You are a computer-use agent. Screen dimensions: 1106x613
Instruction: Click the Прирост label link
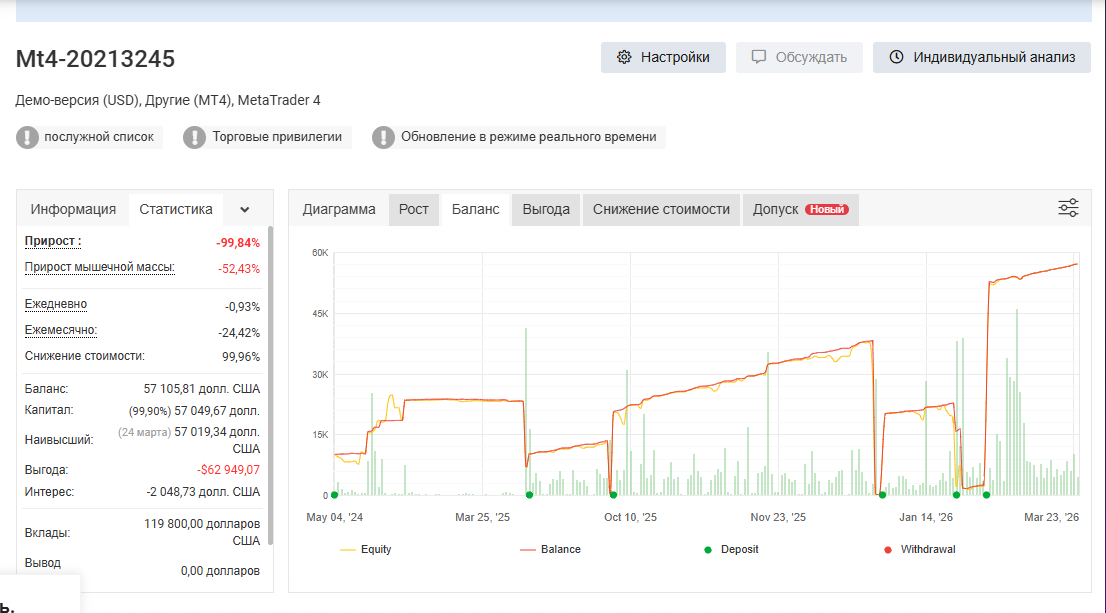pos(53,241)
